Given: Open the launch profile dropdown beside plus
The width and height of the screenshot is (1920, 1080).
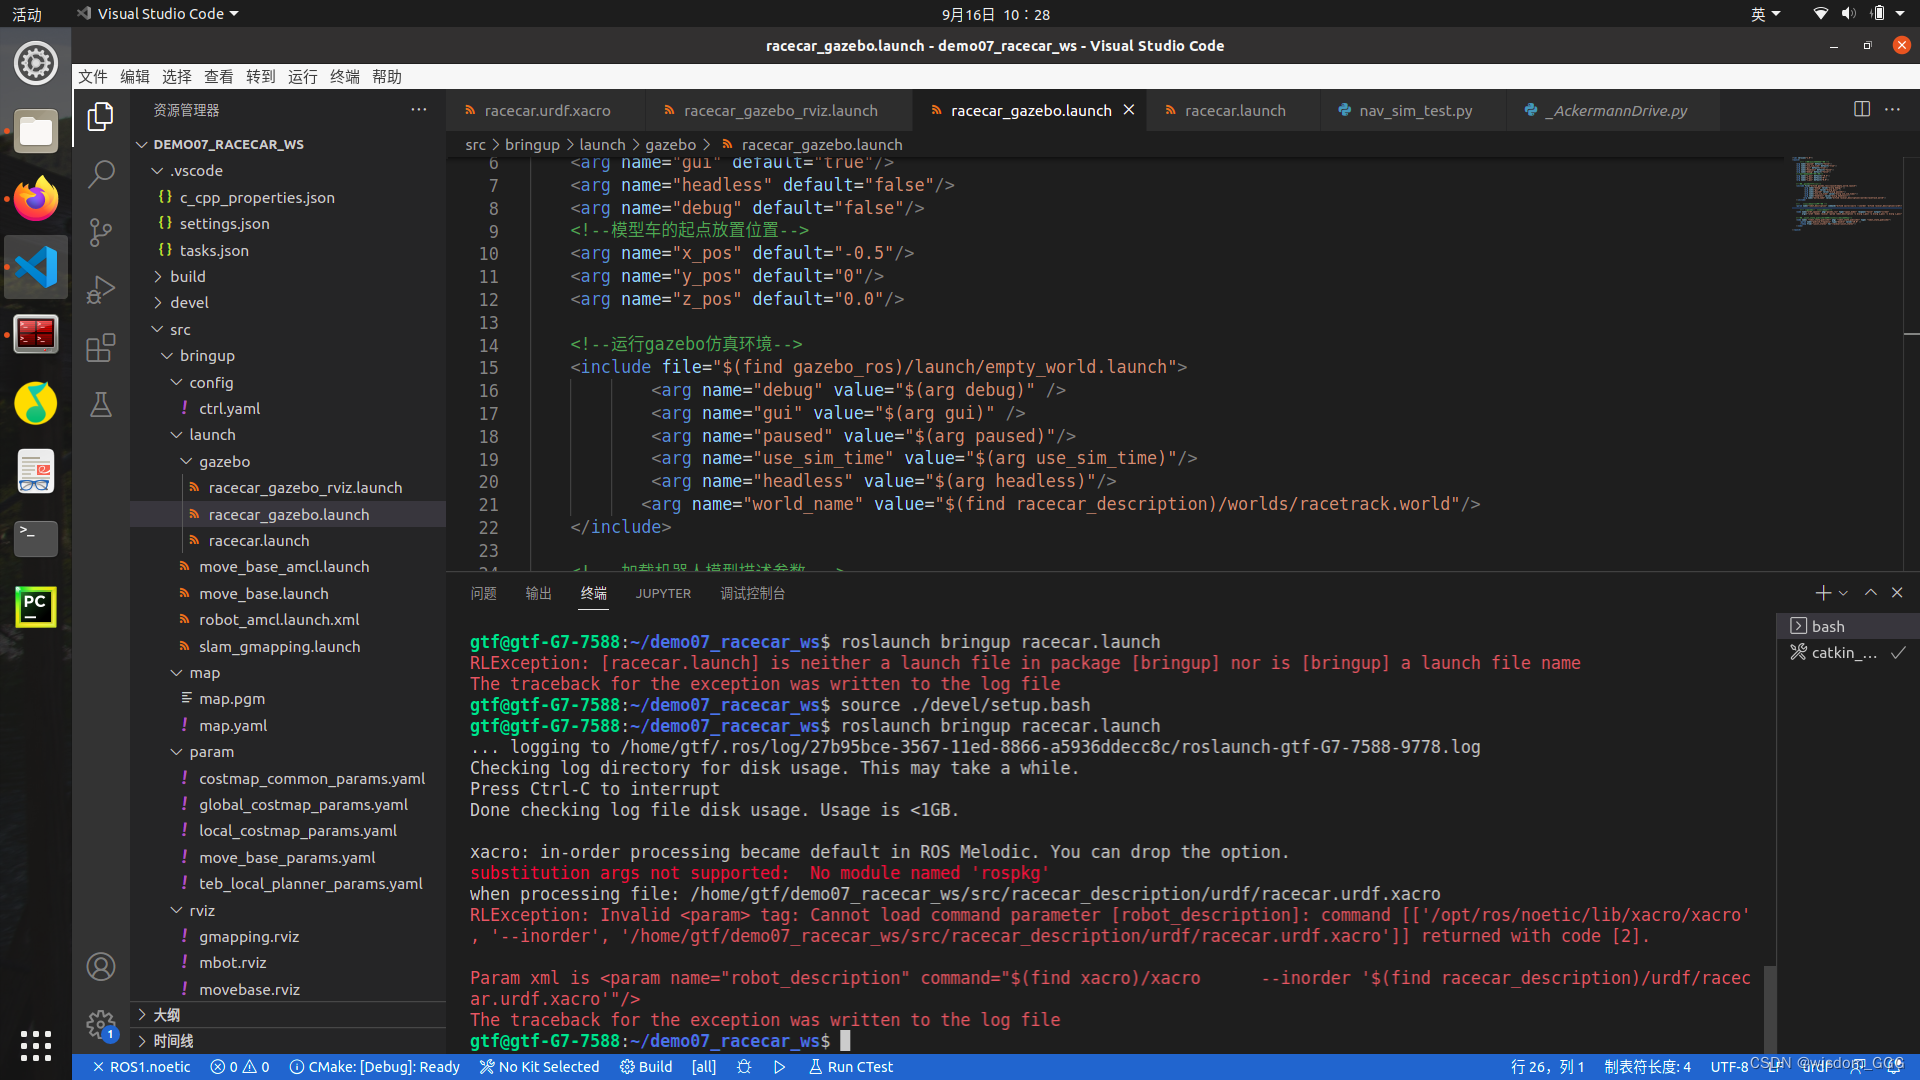Looking at the screenshot, I should [x=1843, y=593].
